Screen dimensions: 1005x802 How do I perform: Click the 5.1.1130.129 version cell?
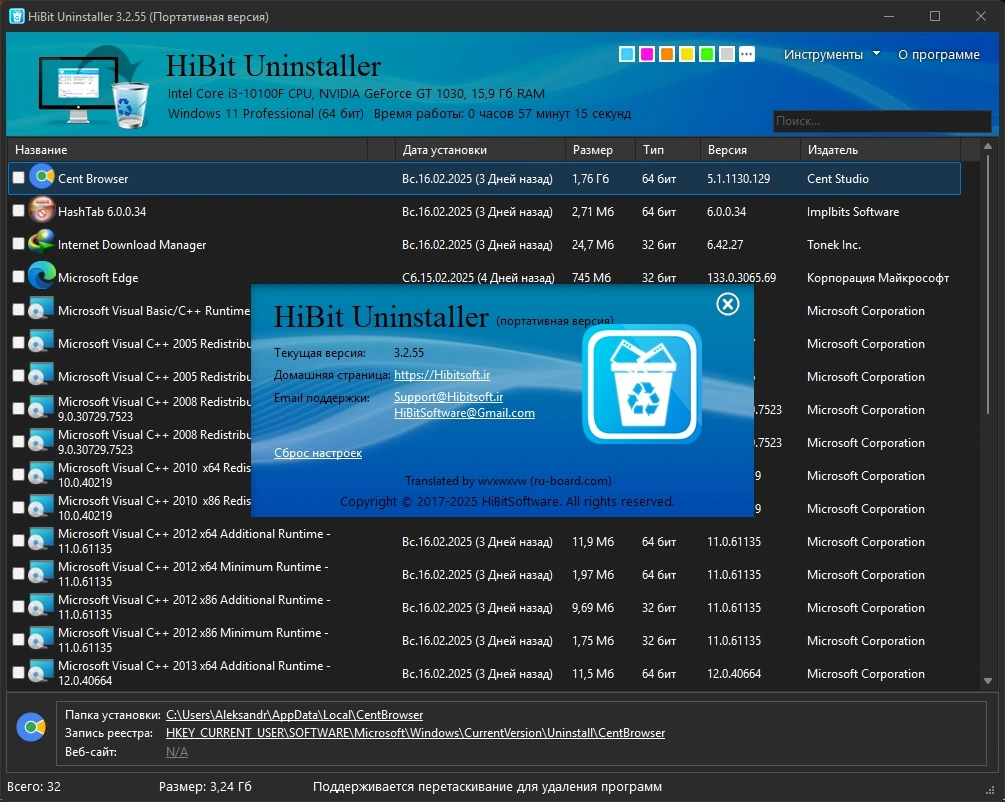click(x=738, y=179)
